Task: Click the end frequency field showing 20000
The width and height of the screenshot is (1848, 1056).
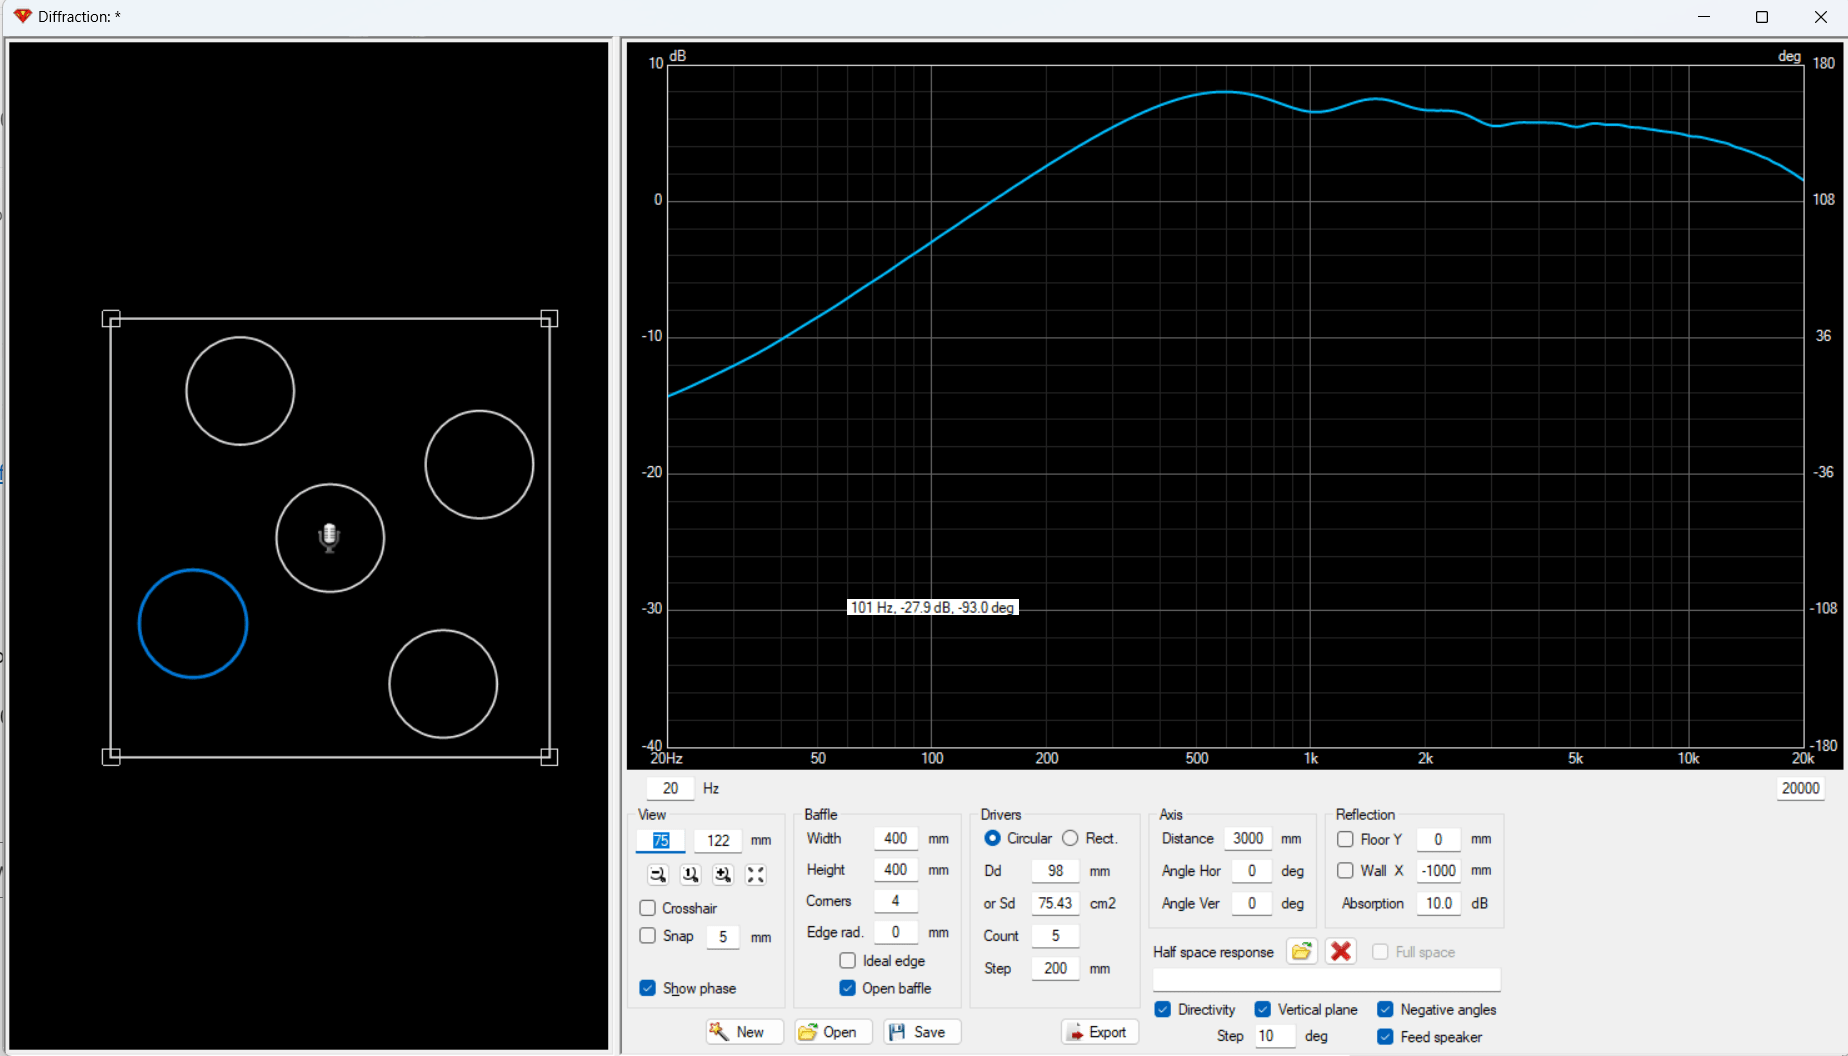Action: (x=1801, y=788)
